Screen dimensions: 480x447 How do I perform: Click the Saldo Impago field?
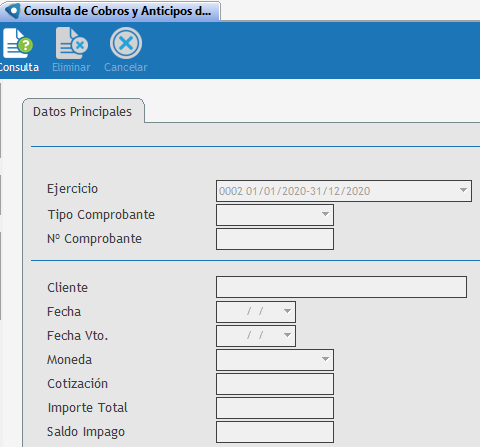click(275, 432)
